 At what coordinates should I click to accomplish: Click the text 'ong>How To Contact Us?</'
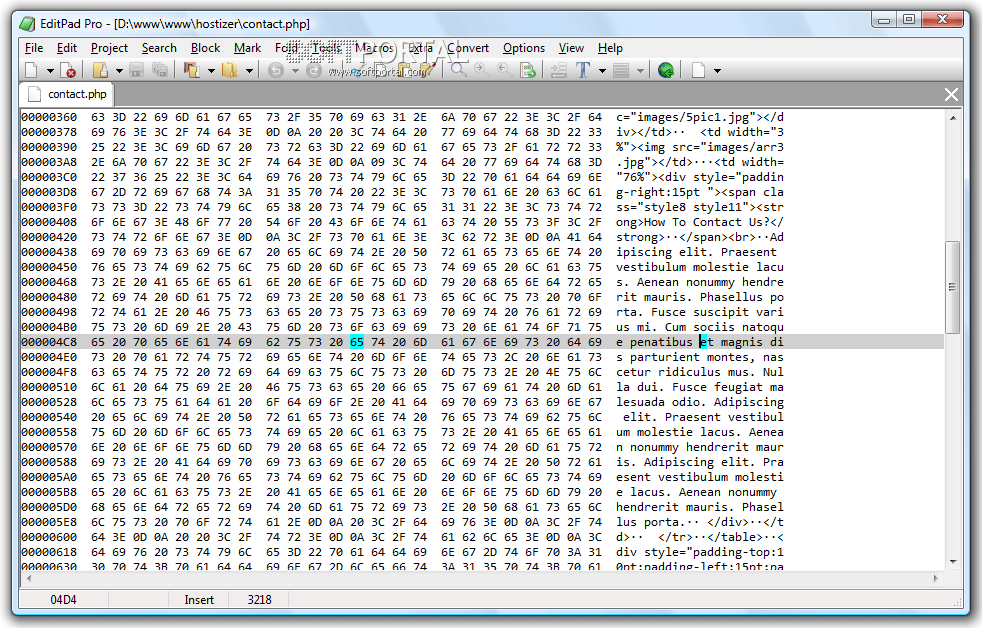(x=700, y=222)
